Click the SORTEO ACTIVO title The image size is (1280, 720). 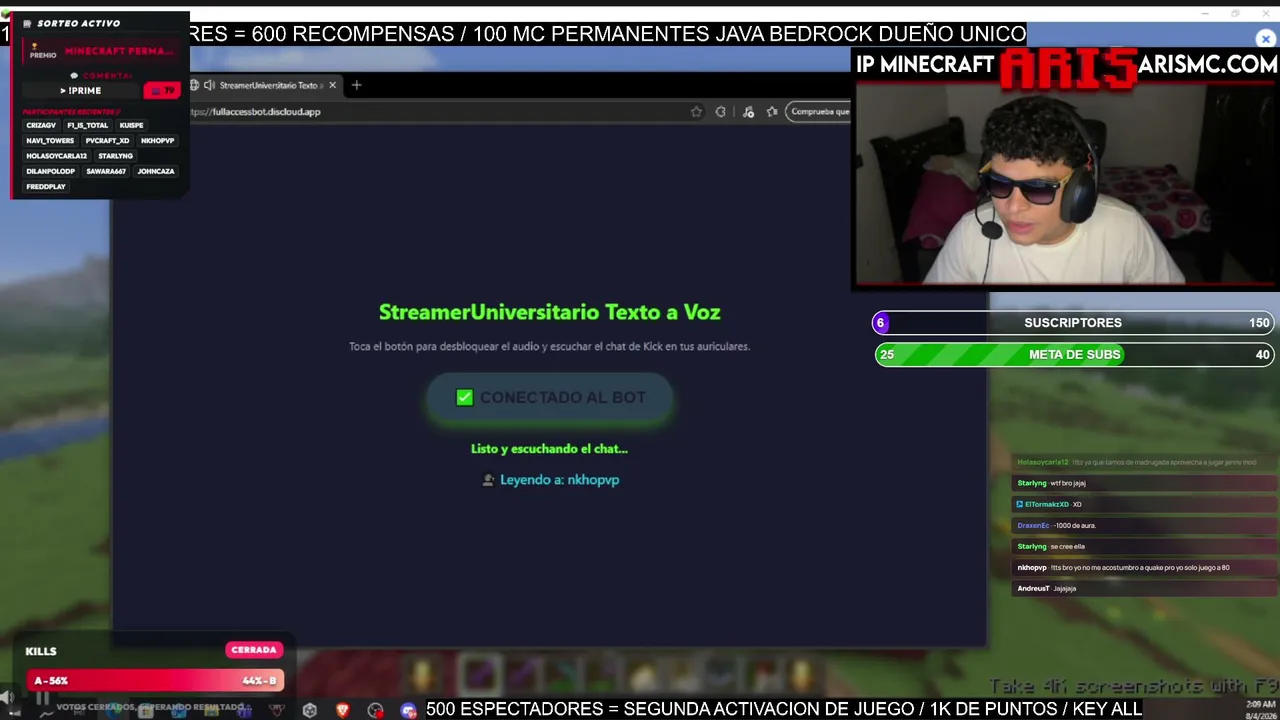tap(78, 23)
